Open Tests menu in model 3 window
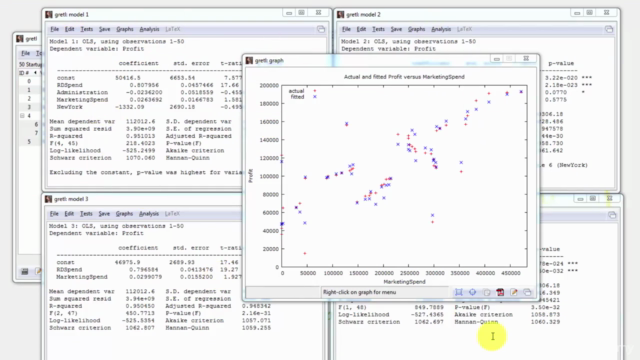 [x=86, y=214]
